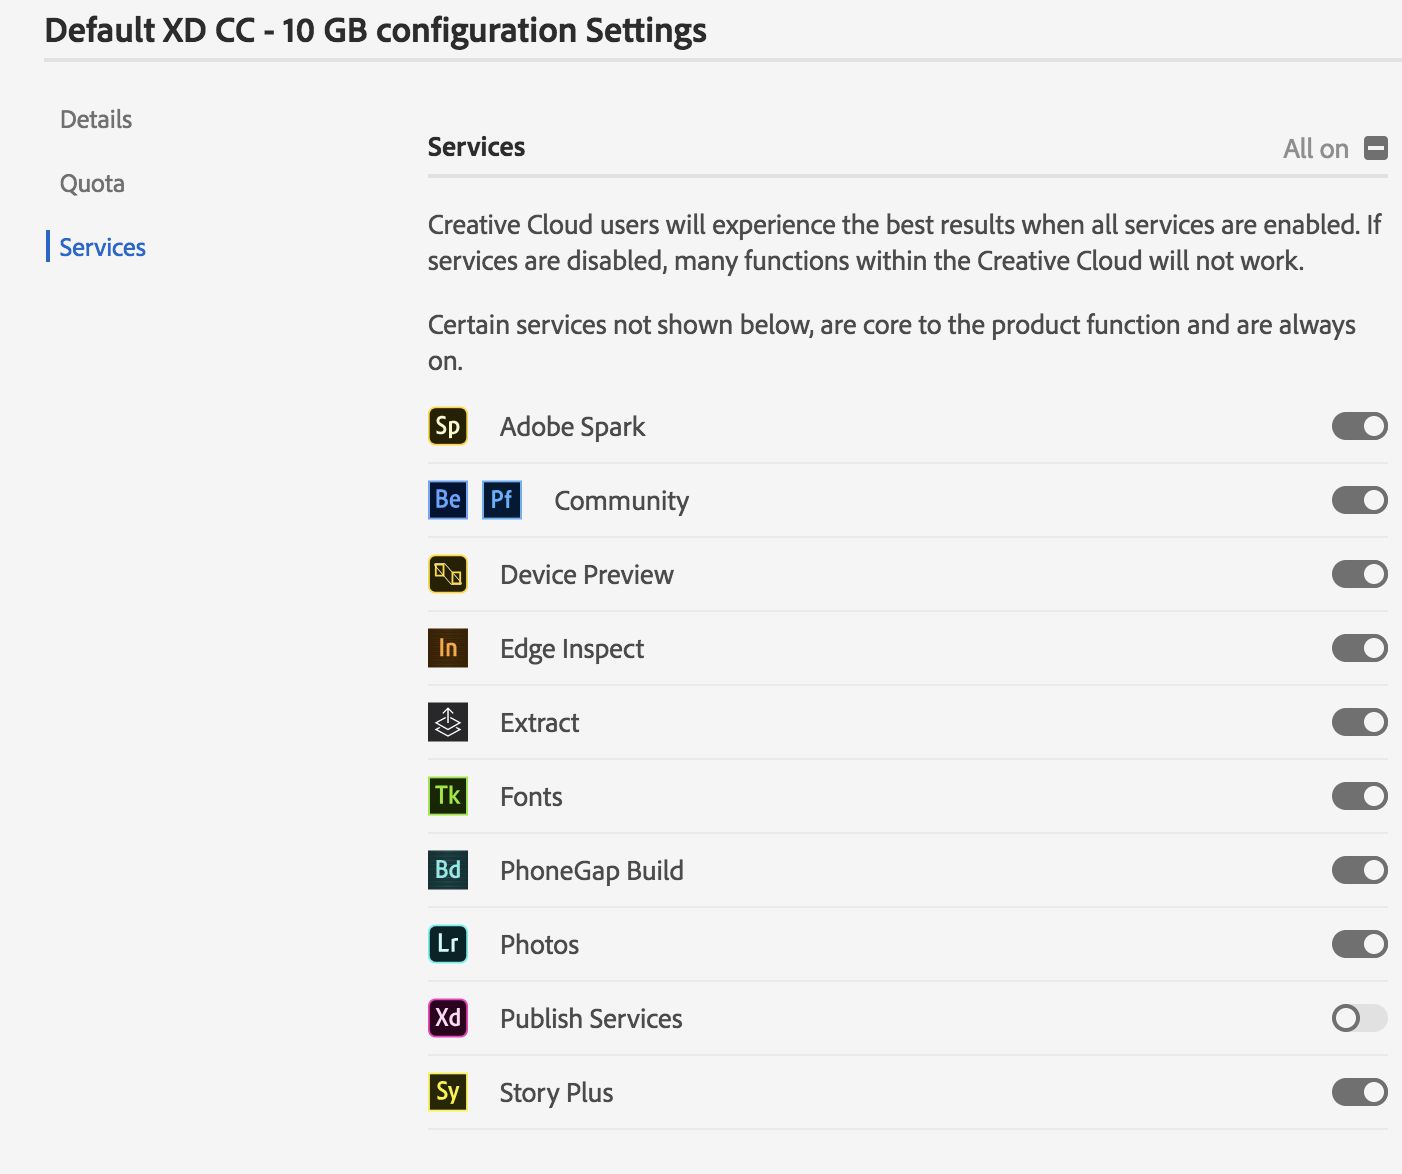The height and width of the screenshot is (1174, 1402).
Task: Click the Story Plus Sy icon
Action: [448, 1092]
